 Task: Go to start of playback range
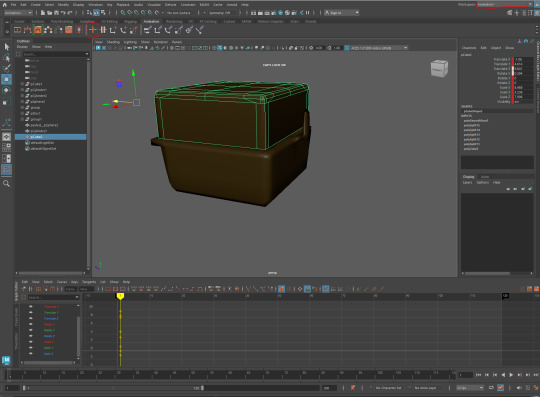(478, 375)
